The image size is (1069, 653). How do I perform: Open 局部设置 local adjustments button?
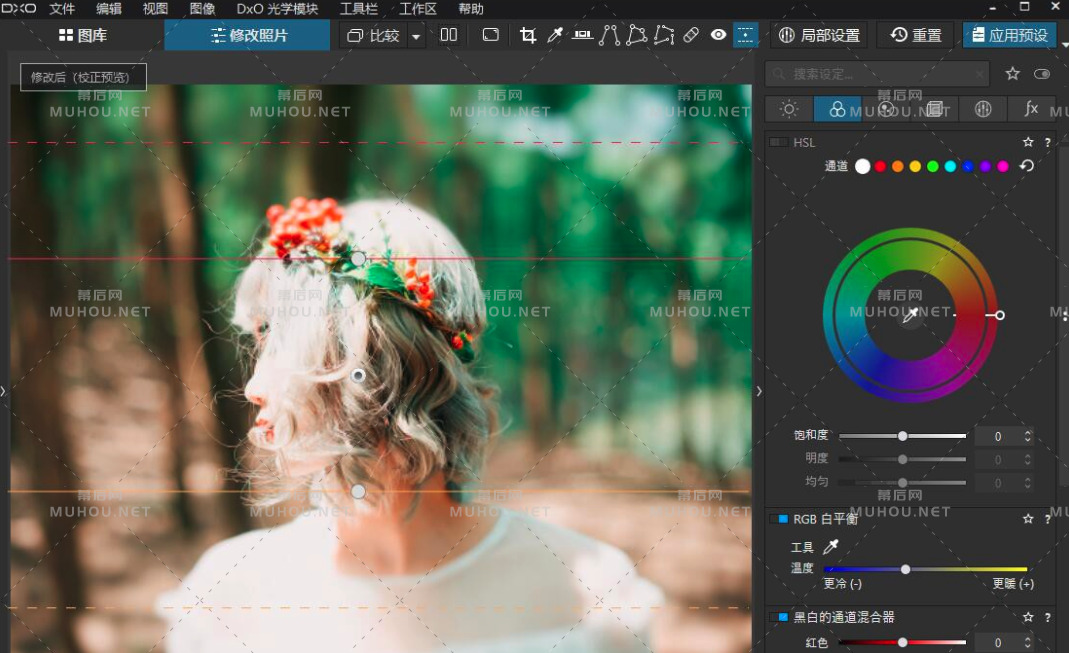[819, 35]
